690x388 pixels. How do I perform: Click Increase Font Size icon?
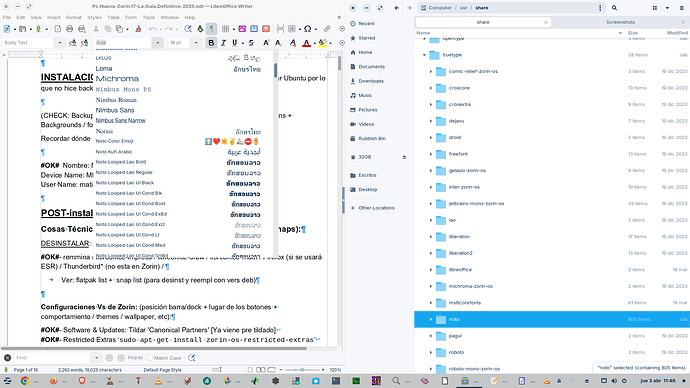[x=266, y=43]
